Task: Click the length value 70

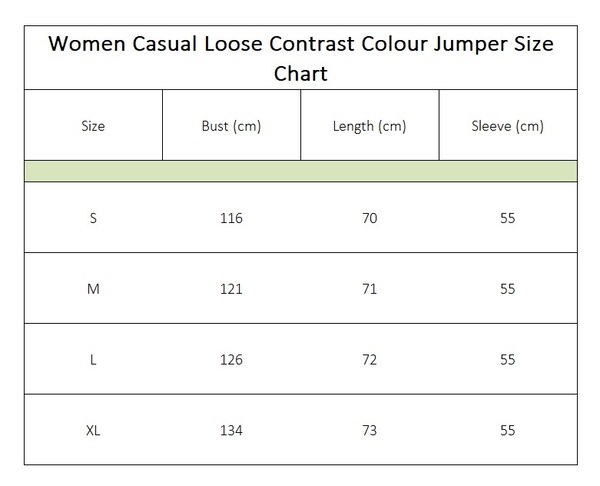Action: (370, 218)
